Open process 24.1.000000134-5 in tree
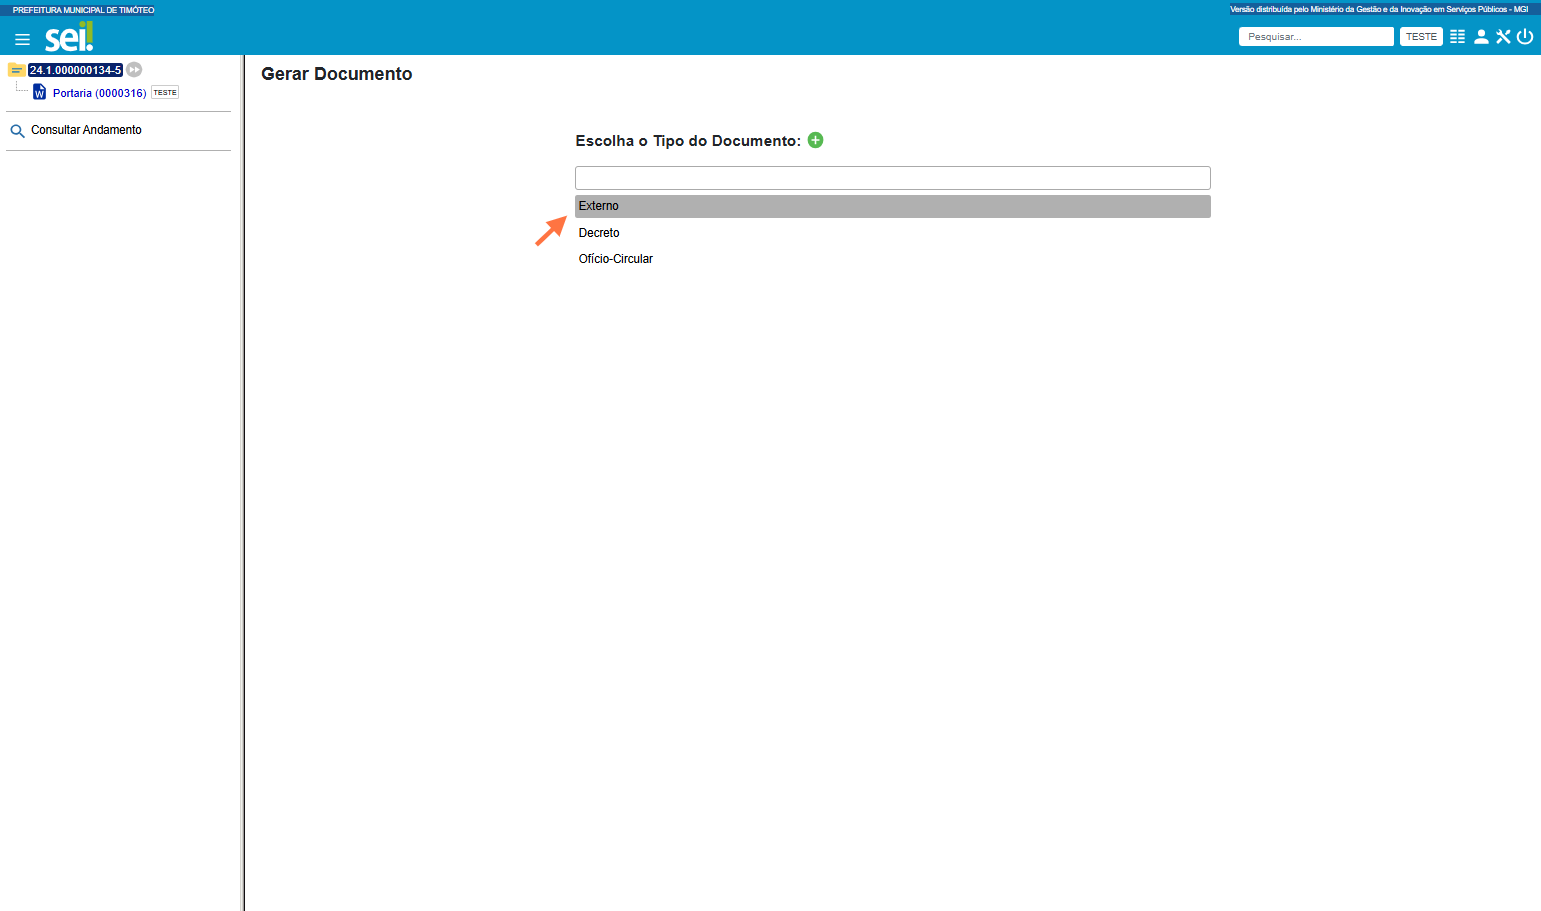 click(75, 70)
